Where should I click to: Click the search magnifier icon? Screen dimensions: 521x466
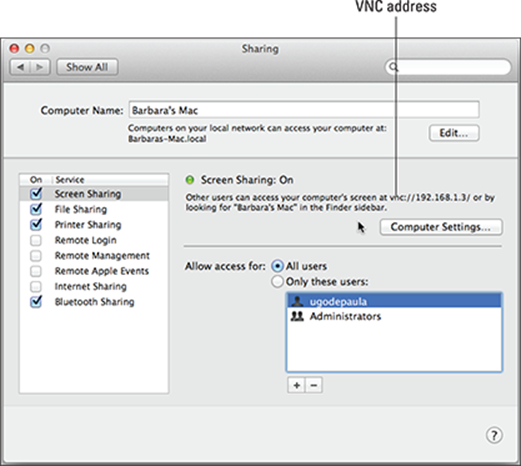coord(394,67)
